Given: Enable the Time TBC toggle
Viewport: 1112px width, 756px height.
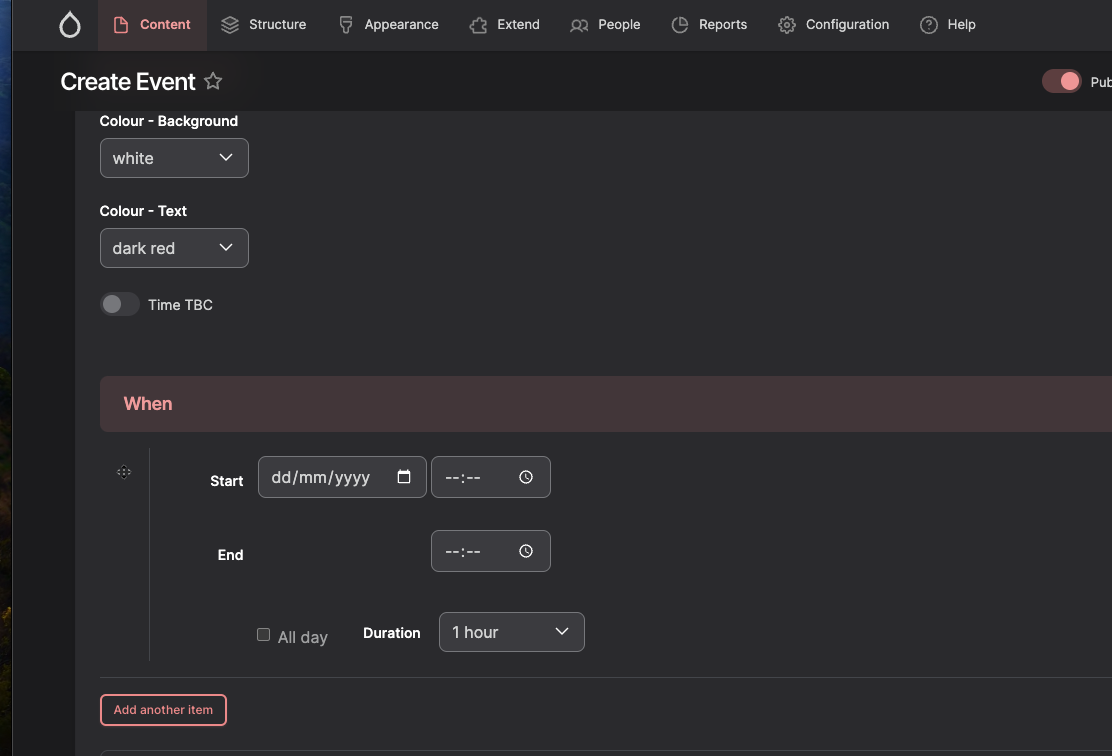Looking at the screenshot, I should [119, 304].
